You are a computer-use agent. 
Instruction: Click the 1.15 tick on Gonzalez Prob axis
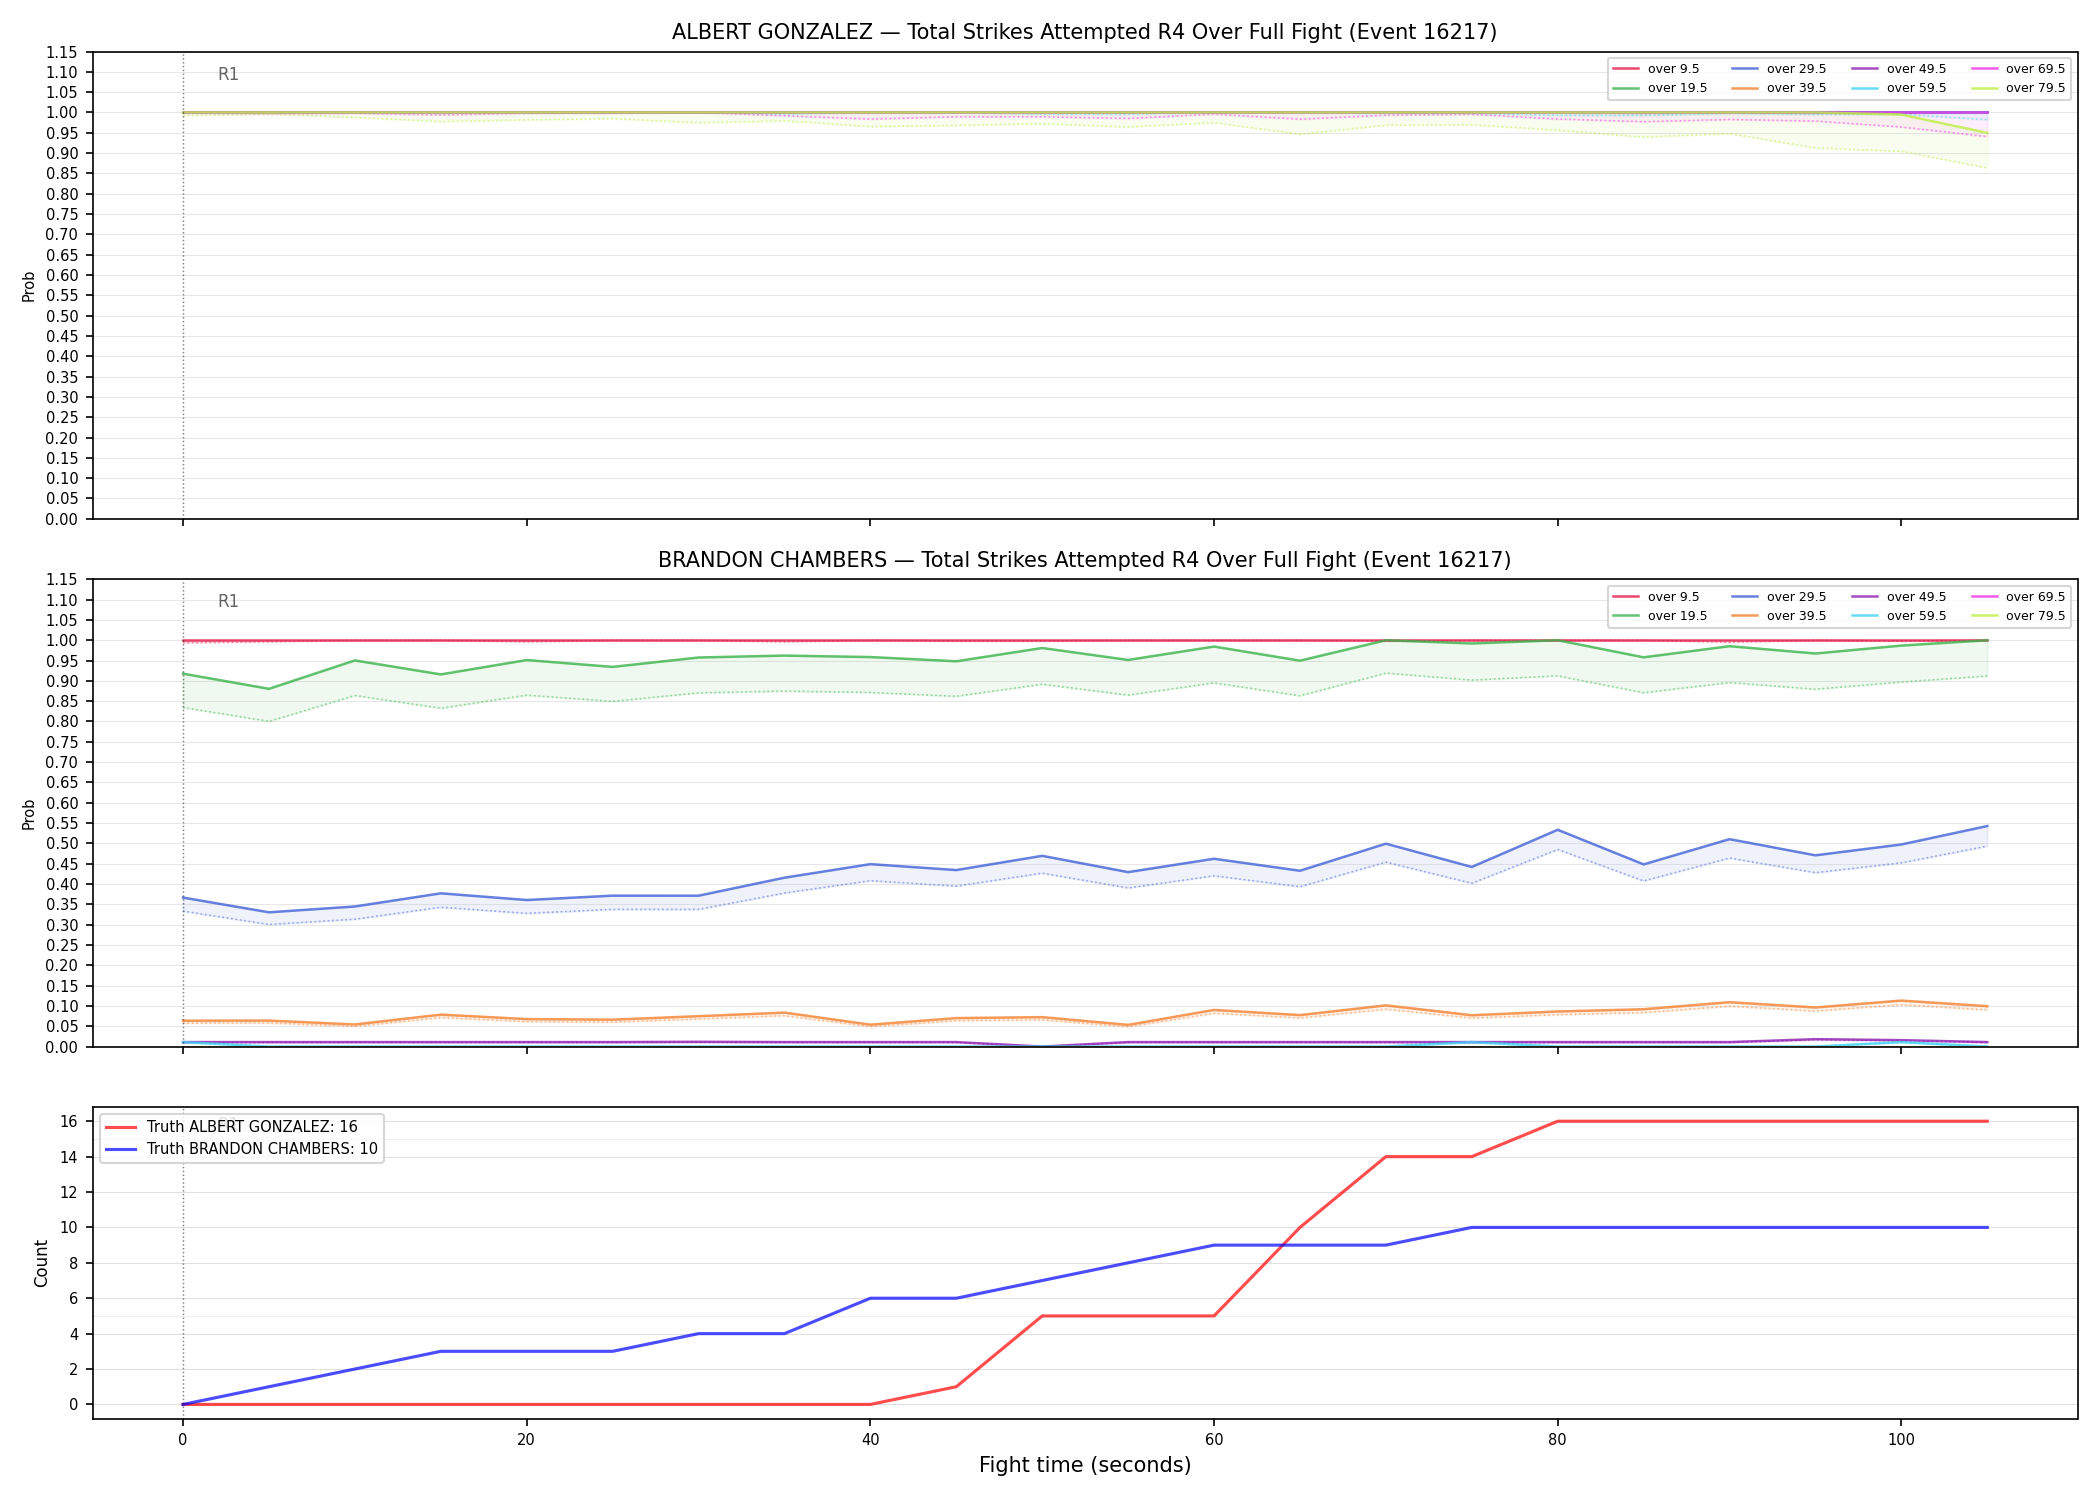coord(61,52)
